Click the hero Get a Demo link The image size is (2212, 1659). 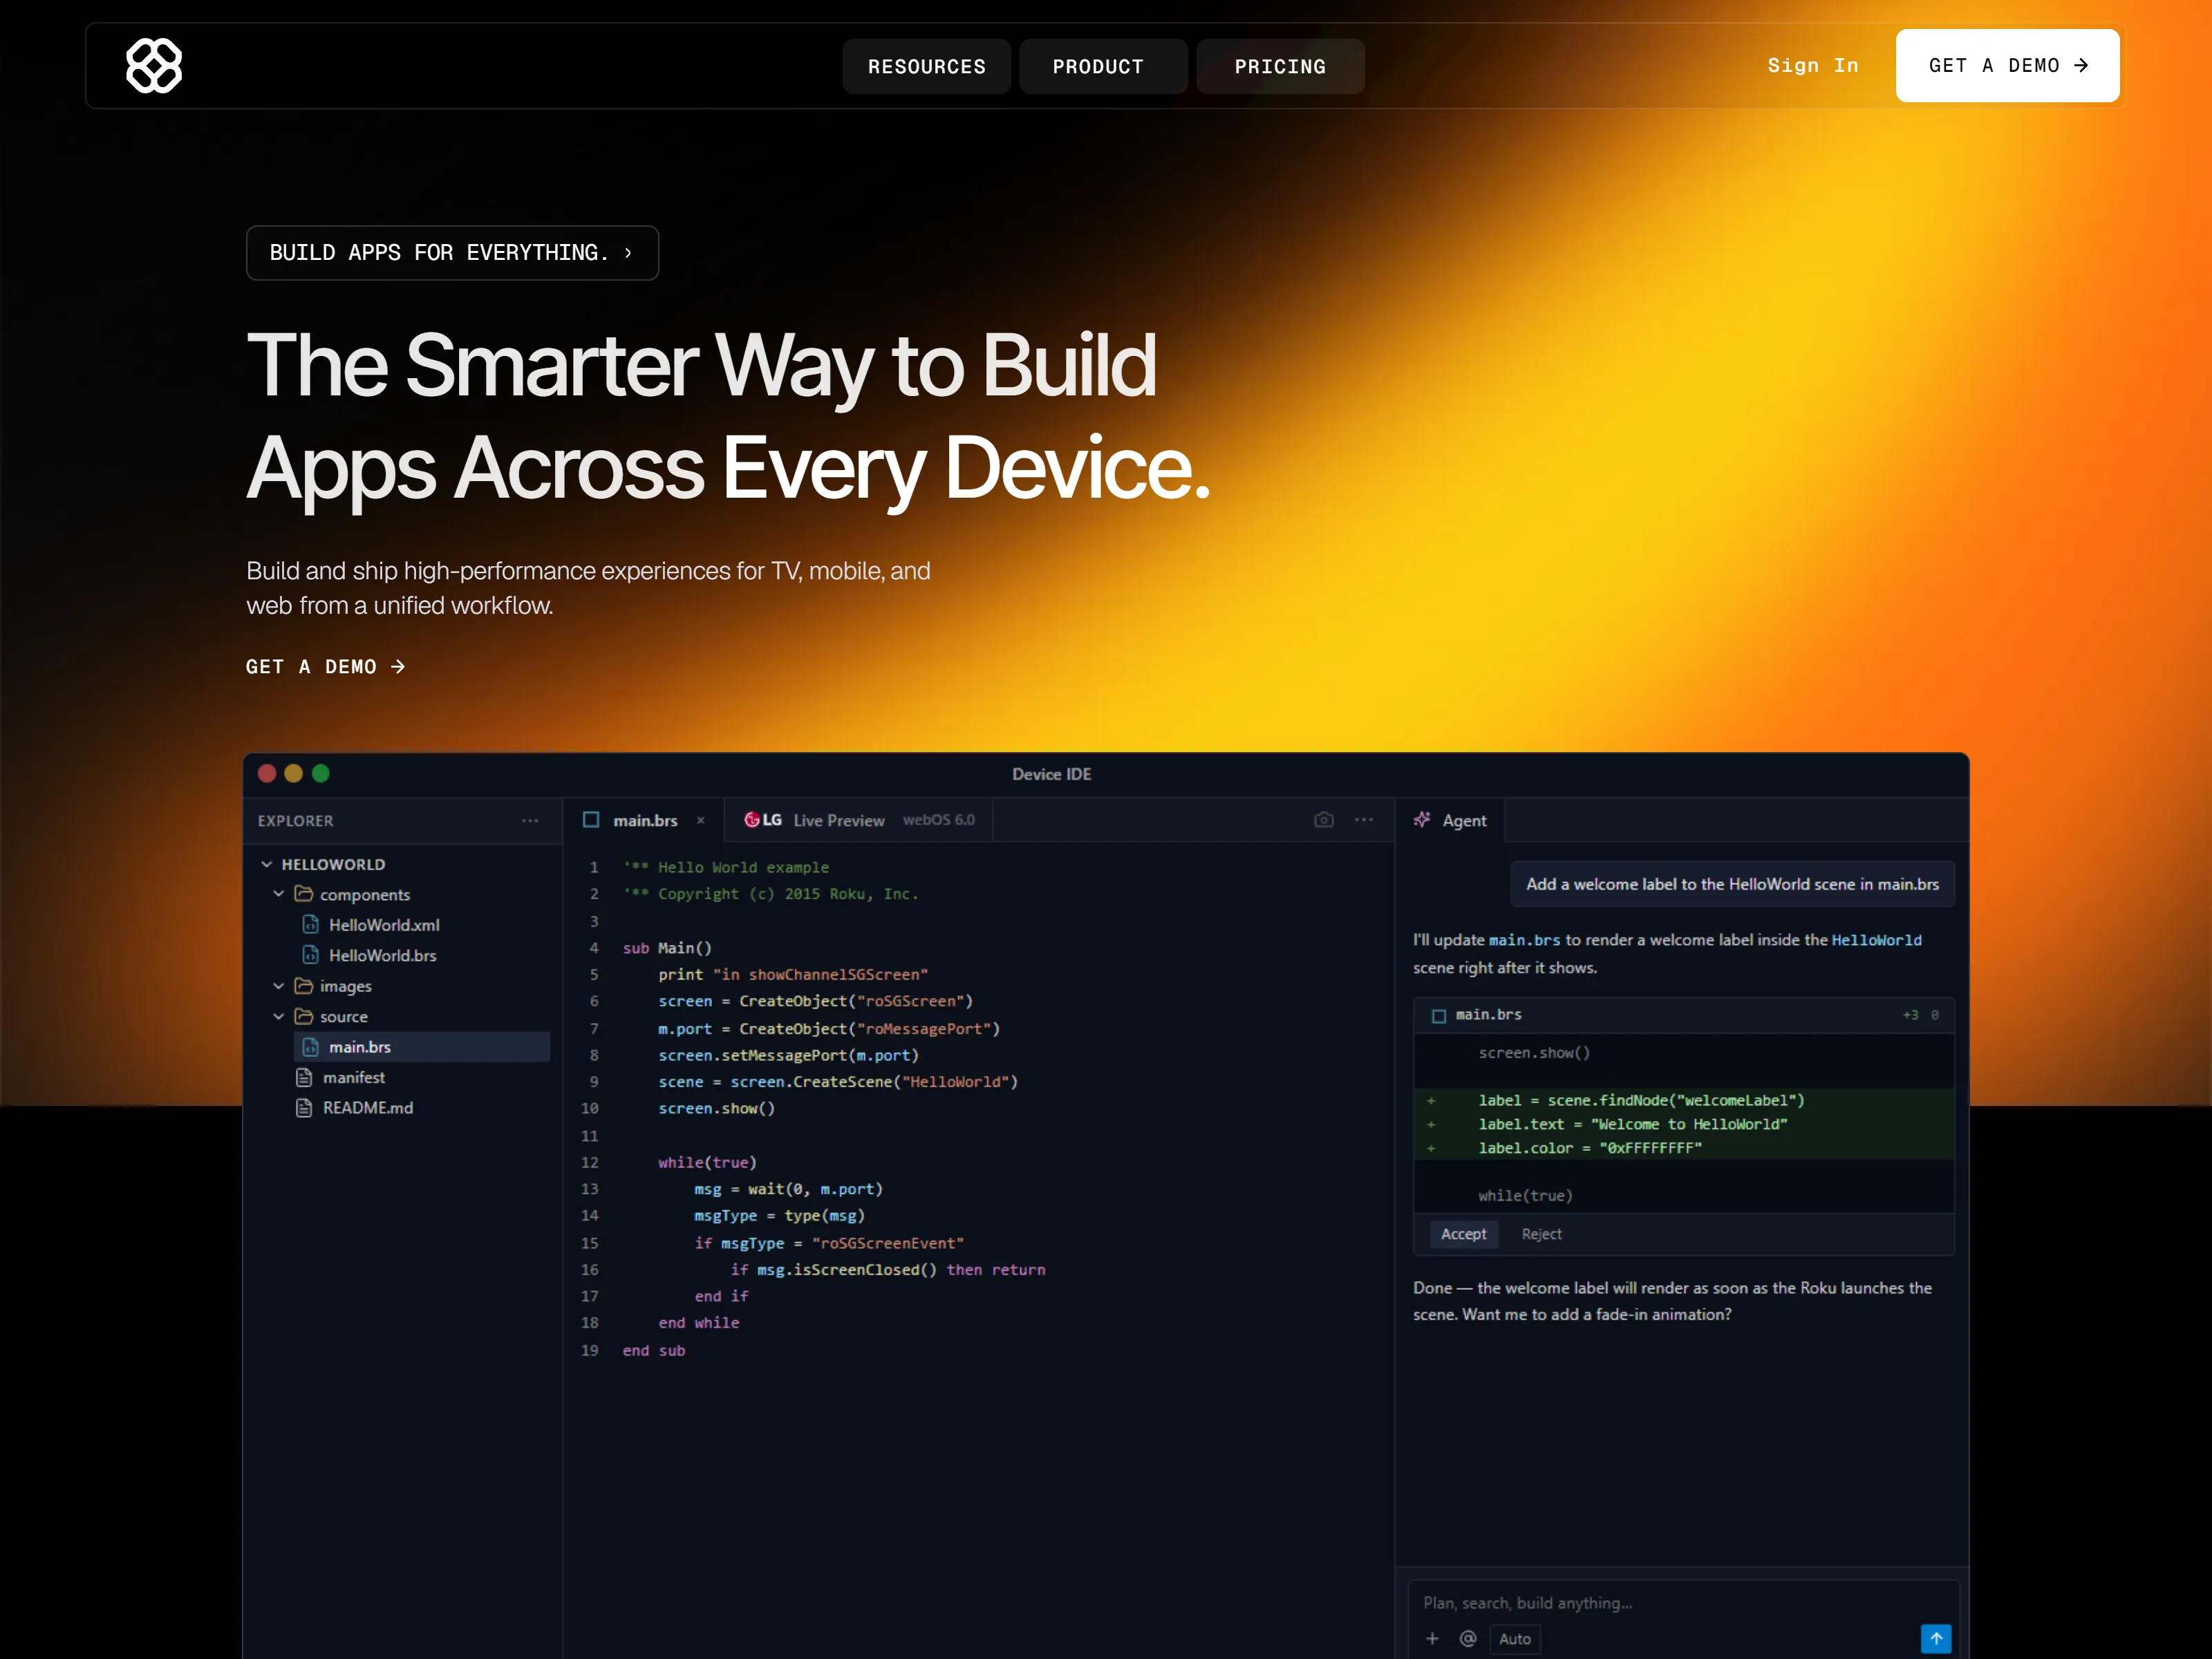[326, 667]
